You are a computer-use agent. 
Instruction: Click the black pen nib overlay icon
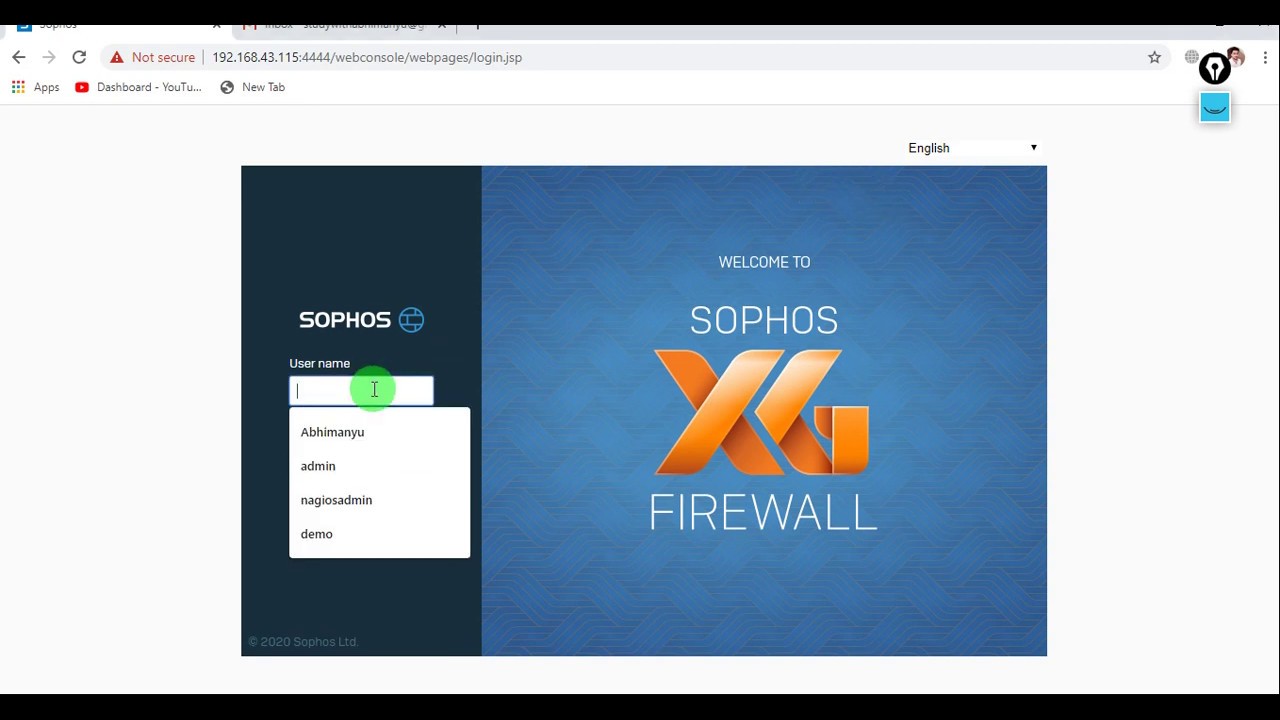[1215, 69]
